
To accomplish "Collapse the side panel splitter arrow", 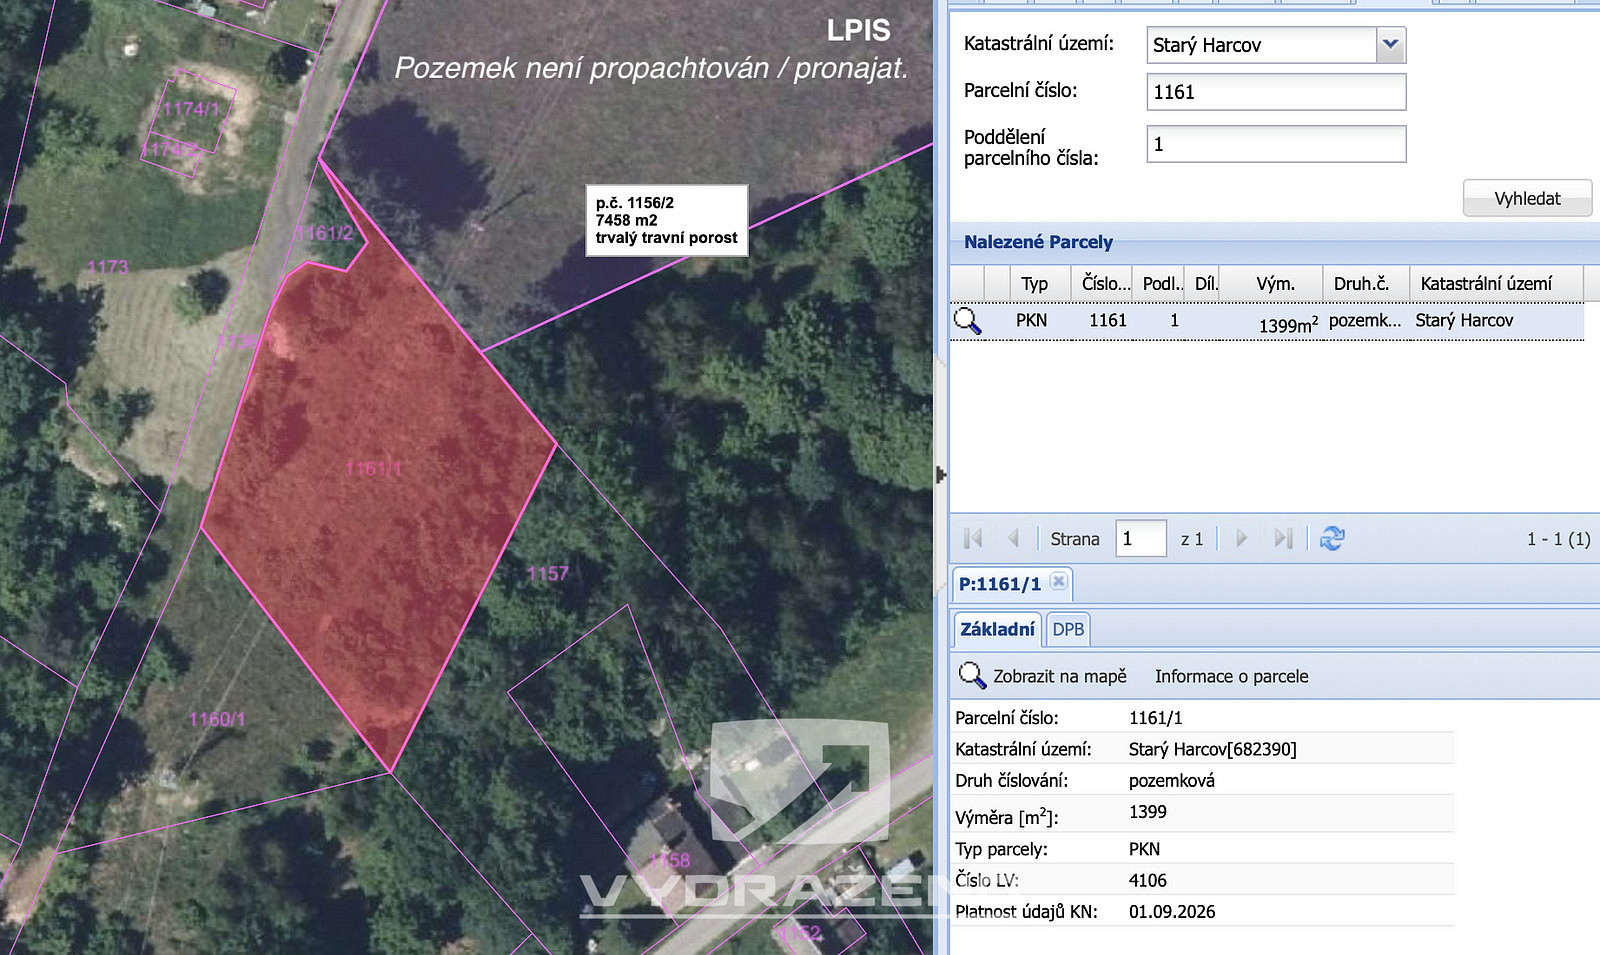I will click(941, 474).
